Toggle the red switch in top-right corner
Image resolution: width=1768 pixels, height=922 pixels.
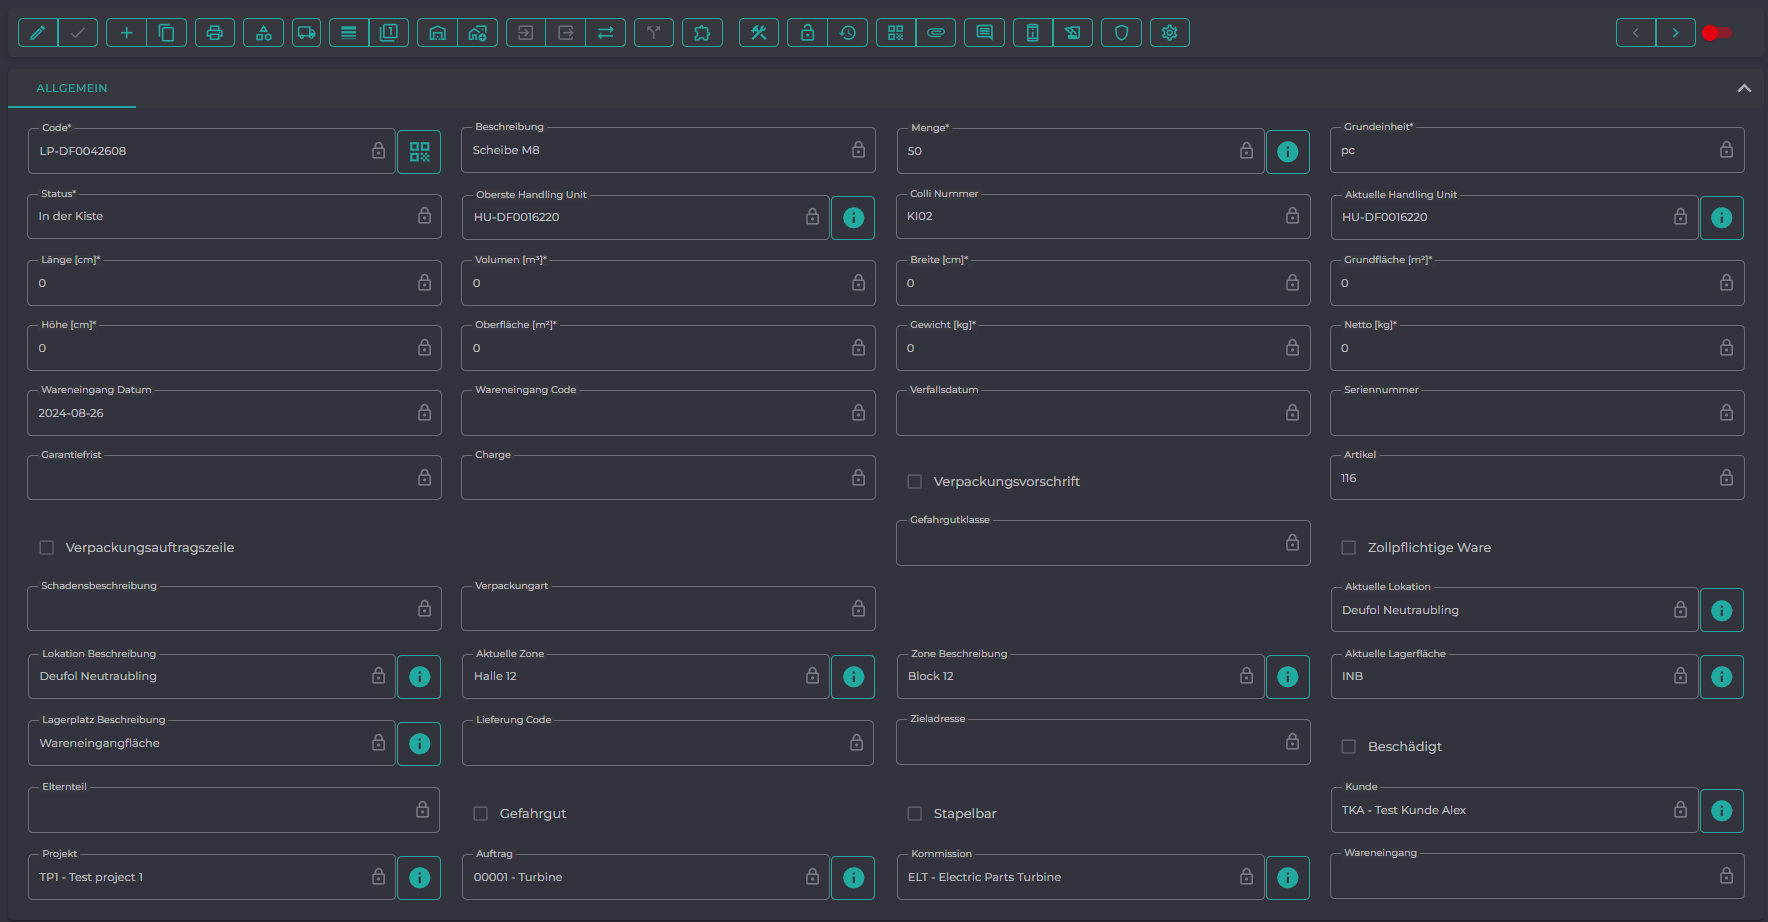1716,33
